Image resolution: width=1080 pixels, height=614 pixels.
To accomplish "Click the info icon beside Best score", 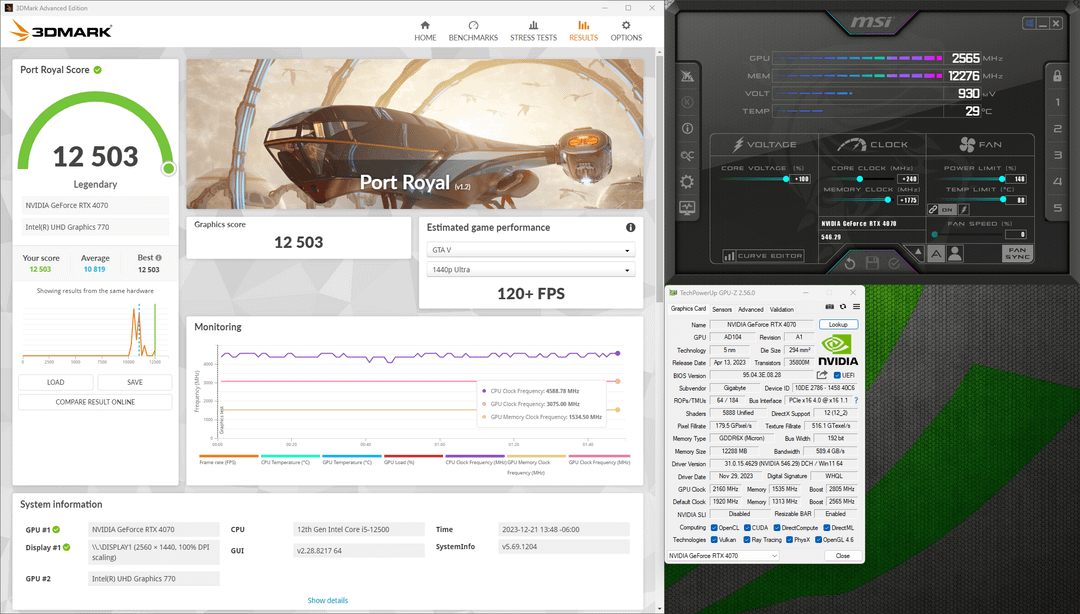I will tap(158, 258).
